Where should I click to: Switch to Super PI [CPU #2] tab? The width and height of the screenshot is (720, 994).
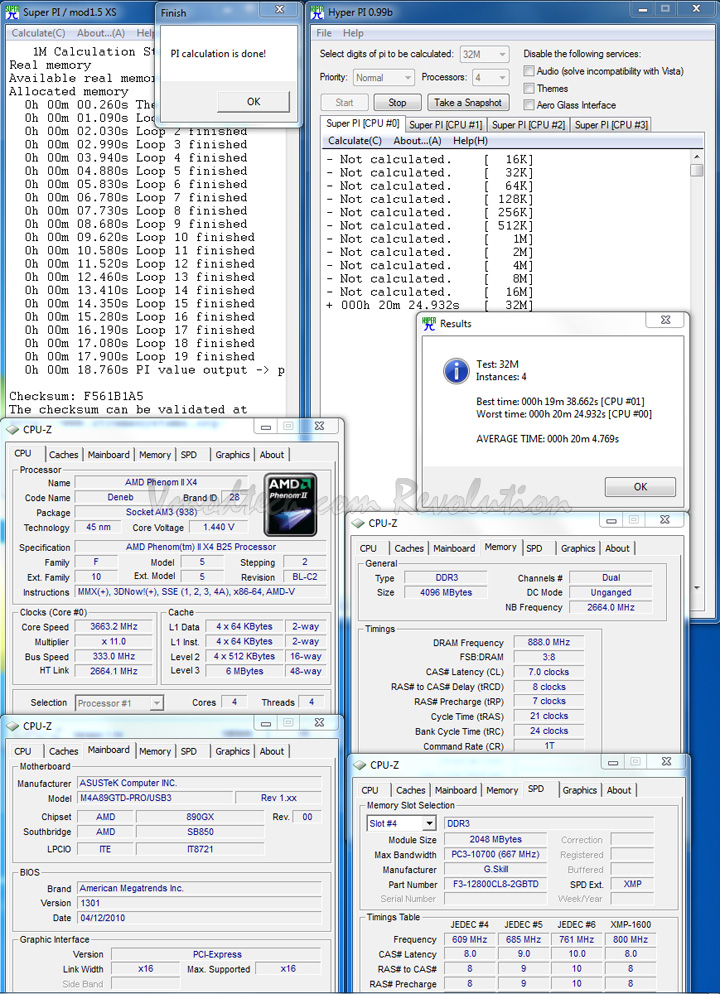click(x=528, y=125)
